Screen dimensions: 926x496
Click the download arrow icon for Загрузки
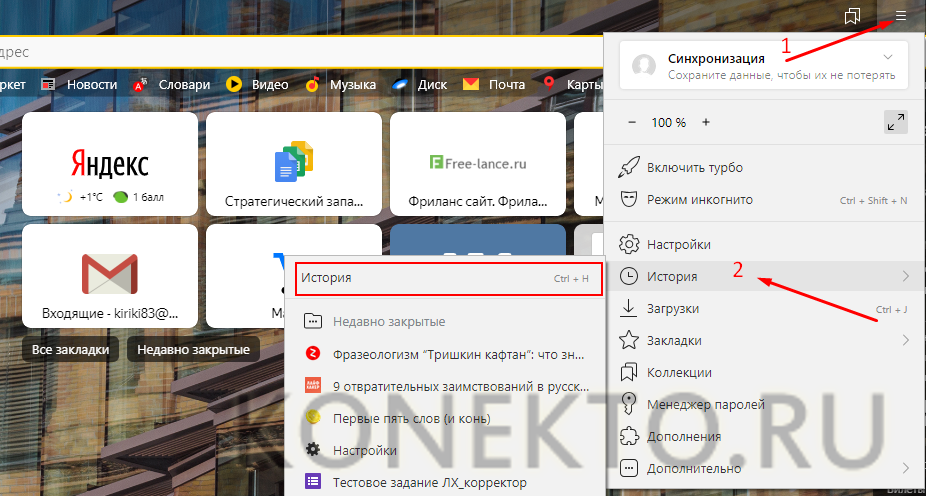pos(630,308)
